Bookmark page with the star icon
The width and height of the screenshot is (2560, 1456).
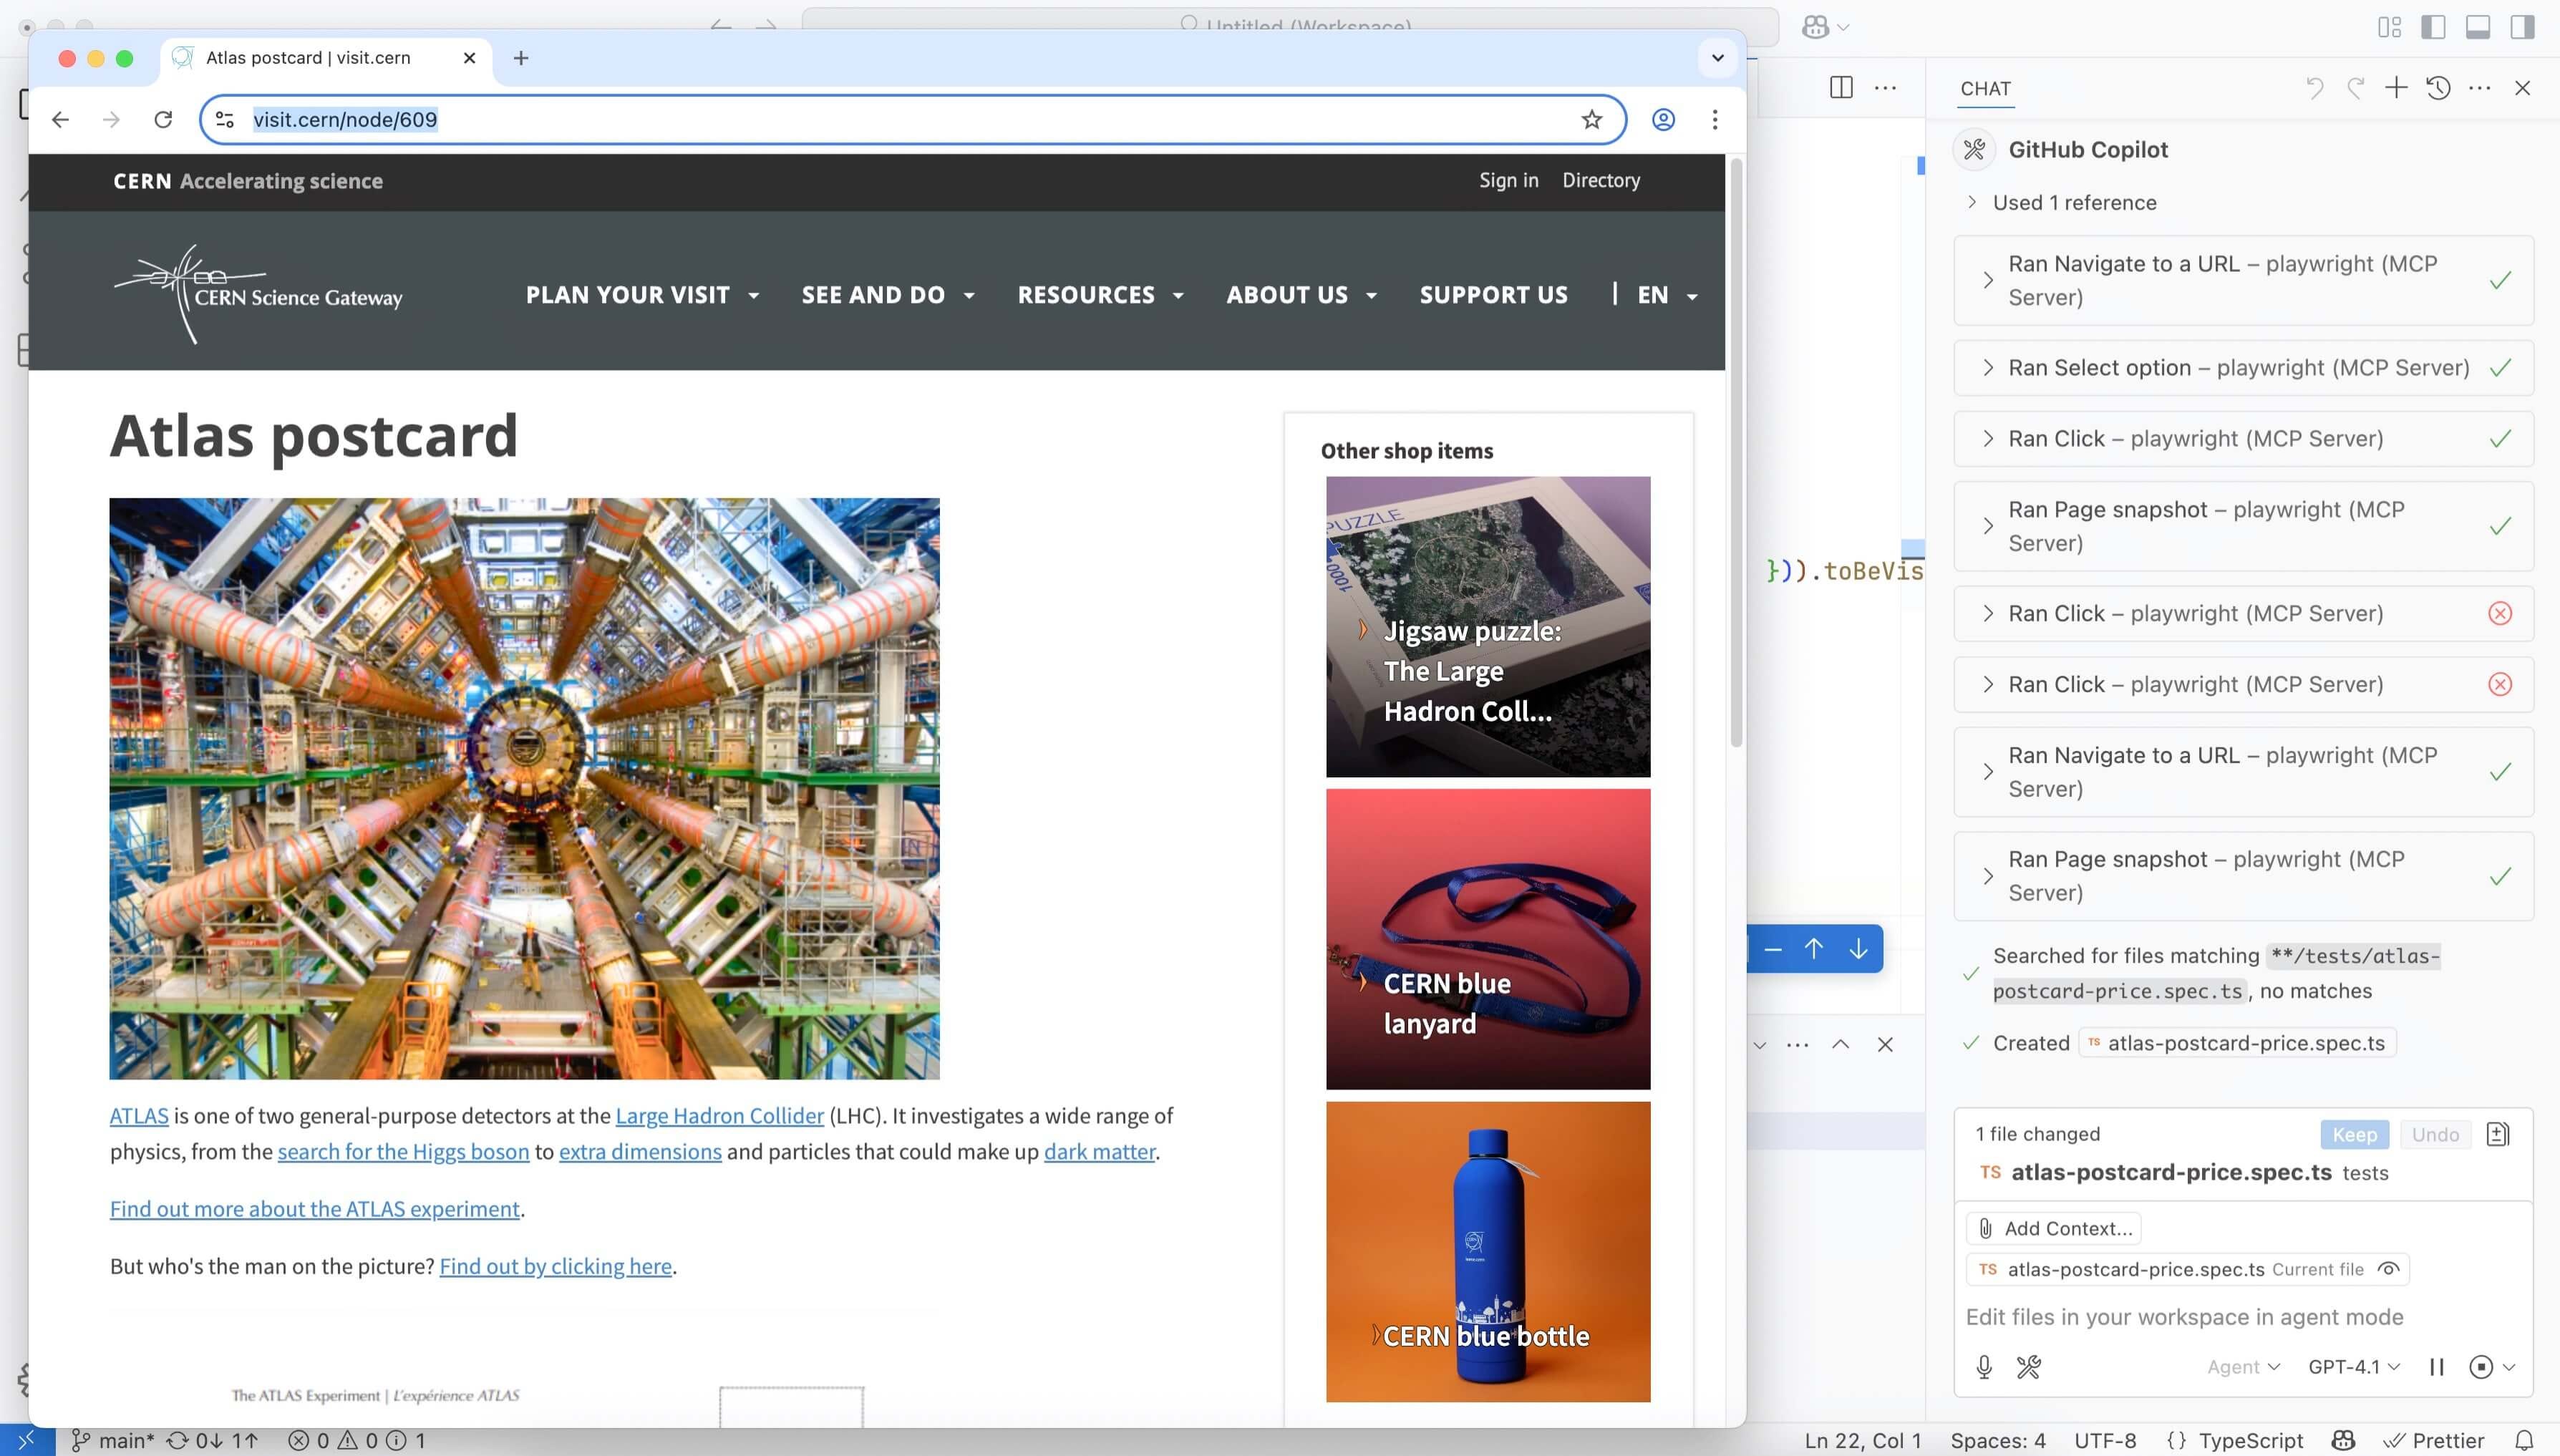(x=1591, y=120)
